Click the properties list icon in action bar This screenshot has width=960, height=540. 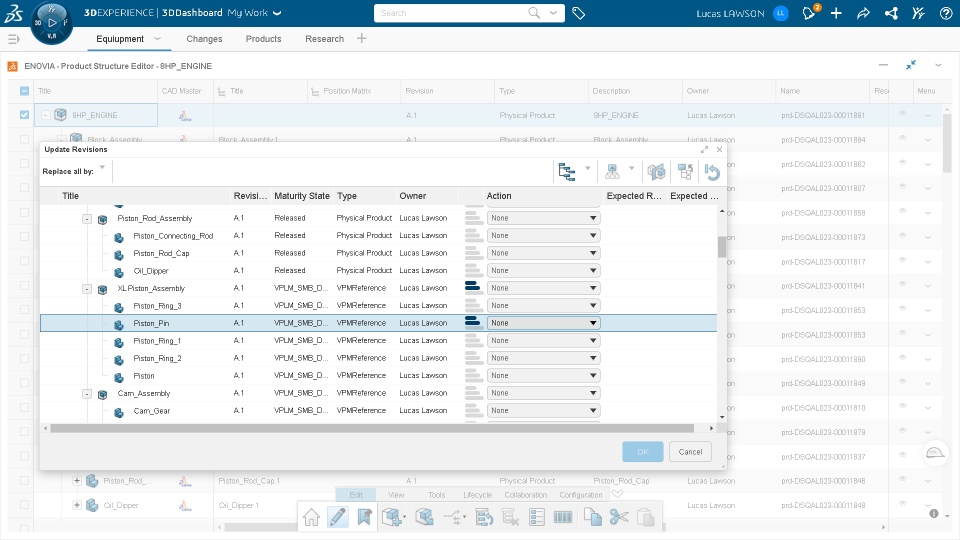[537, 517]
